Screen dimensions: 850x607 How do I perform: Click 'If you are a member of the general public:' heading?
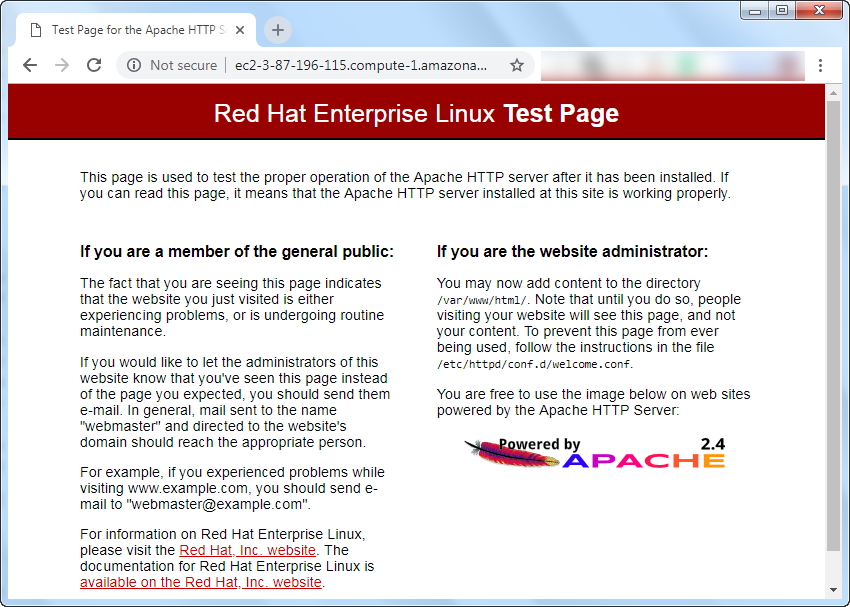point(237,251)
